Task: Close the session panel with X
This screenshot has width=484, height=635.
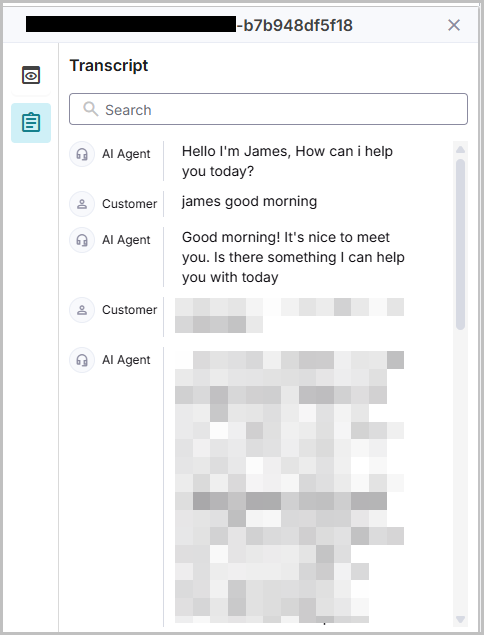Action: [x=454, y=25]
